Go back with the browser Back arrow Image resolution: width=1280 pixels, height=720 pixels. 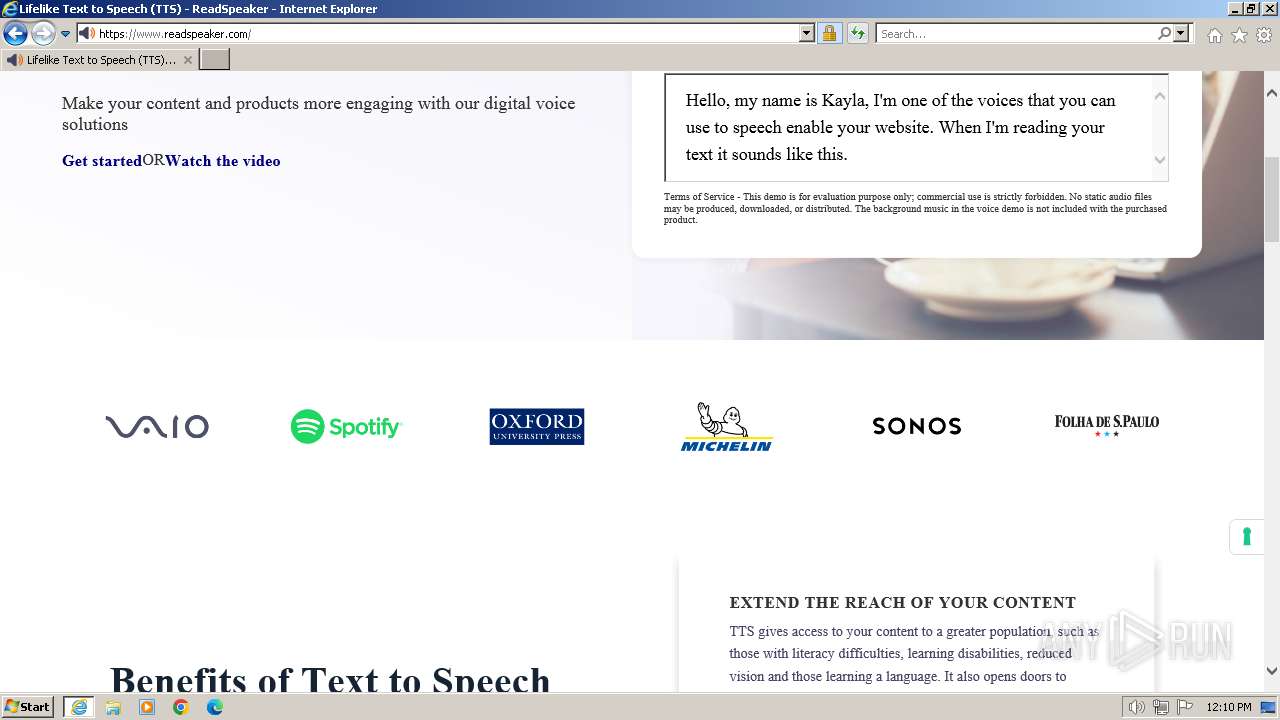pos(15,34)
